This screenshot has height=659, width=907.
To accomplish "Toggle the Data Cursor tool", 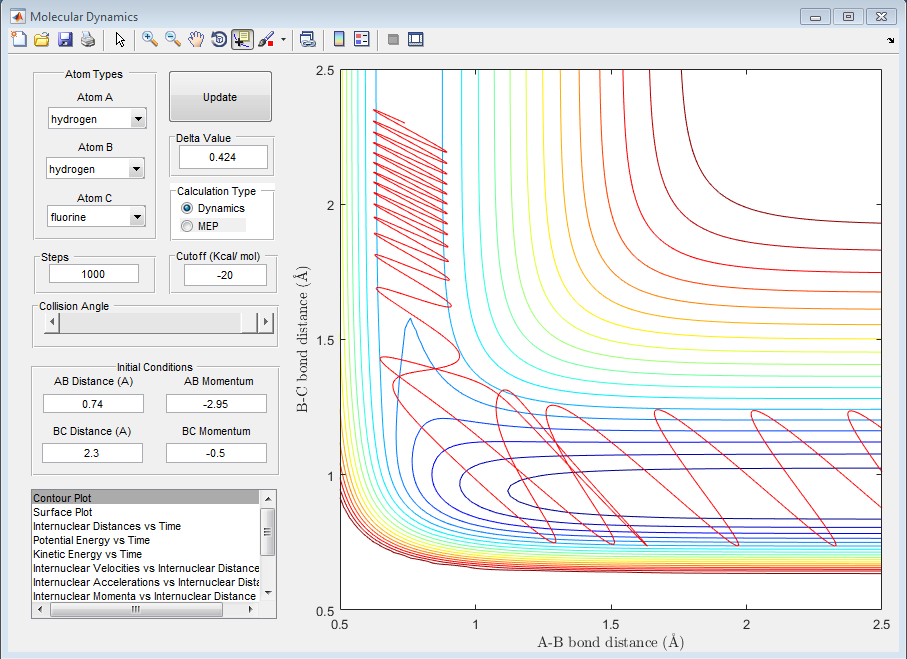I will tap(242, 39).
